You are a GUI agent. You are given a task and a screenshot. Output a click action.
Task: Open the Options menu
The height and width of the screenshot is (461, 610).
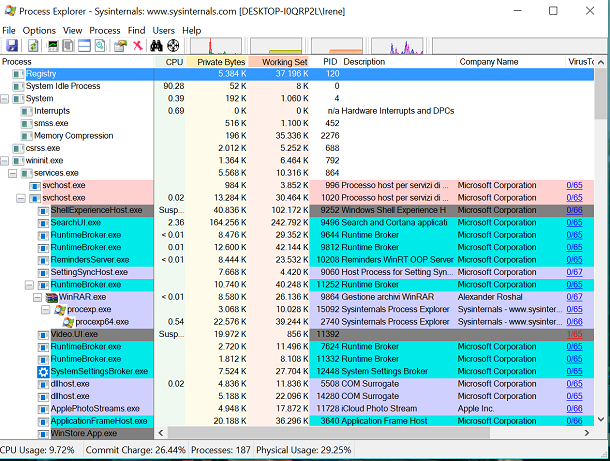point(39,30)
